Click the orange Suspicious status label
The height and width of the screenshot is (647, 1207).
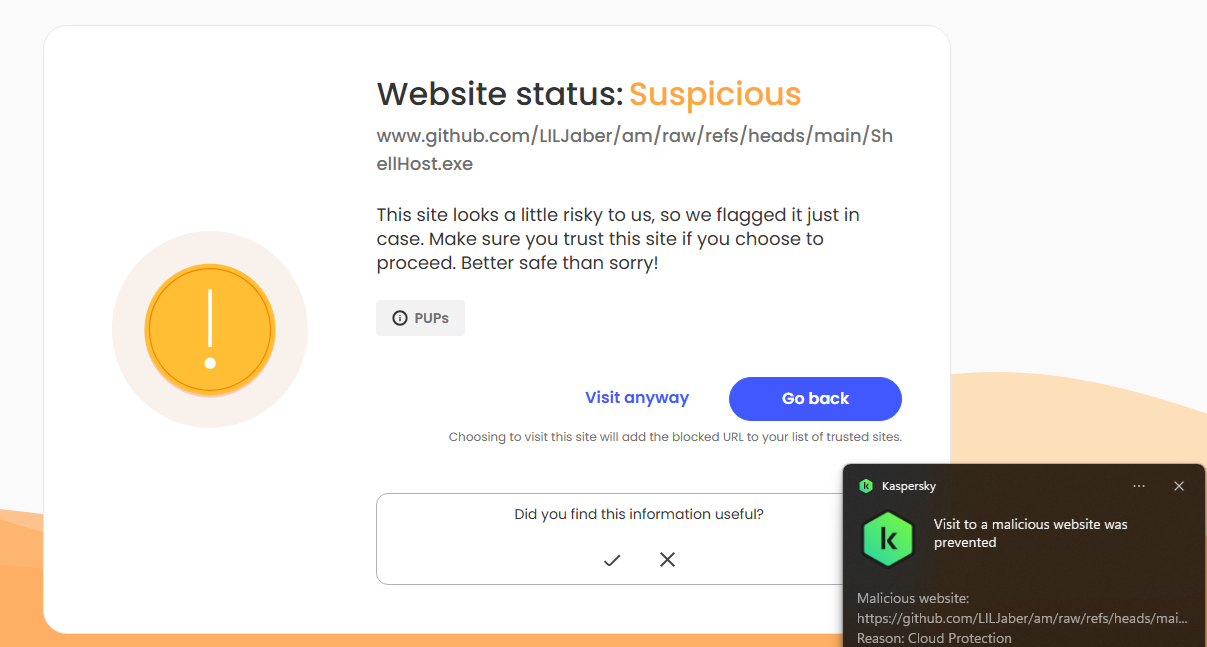[715, 94]
